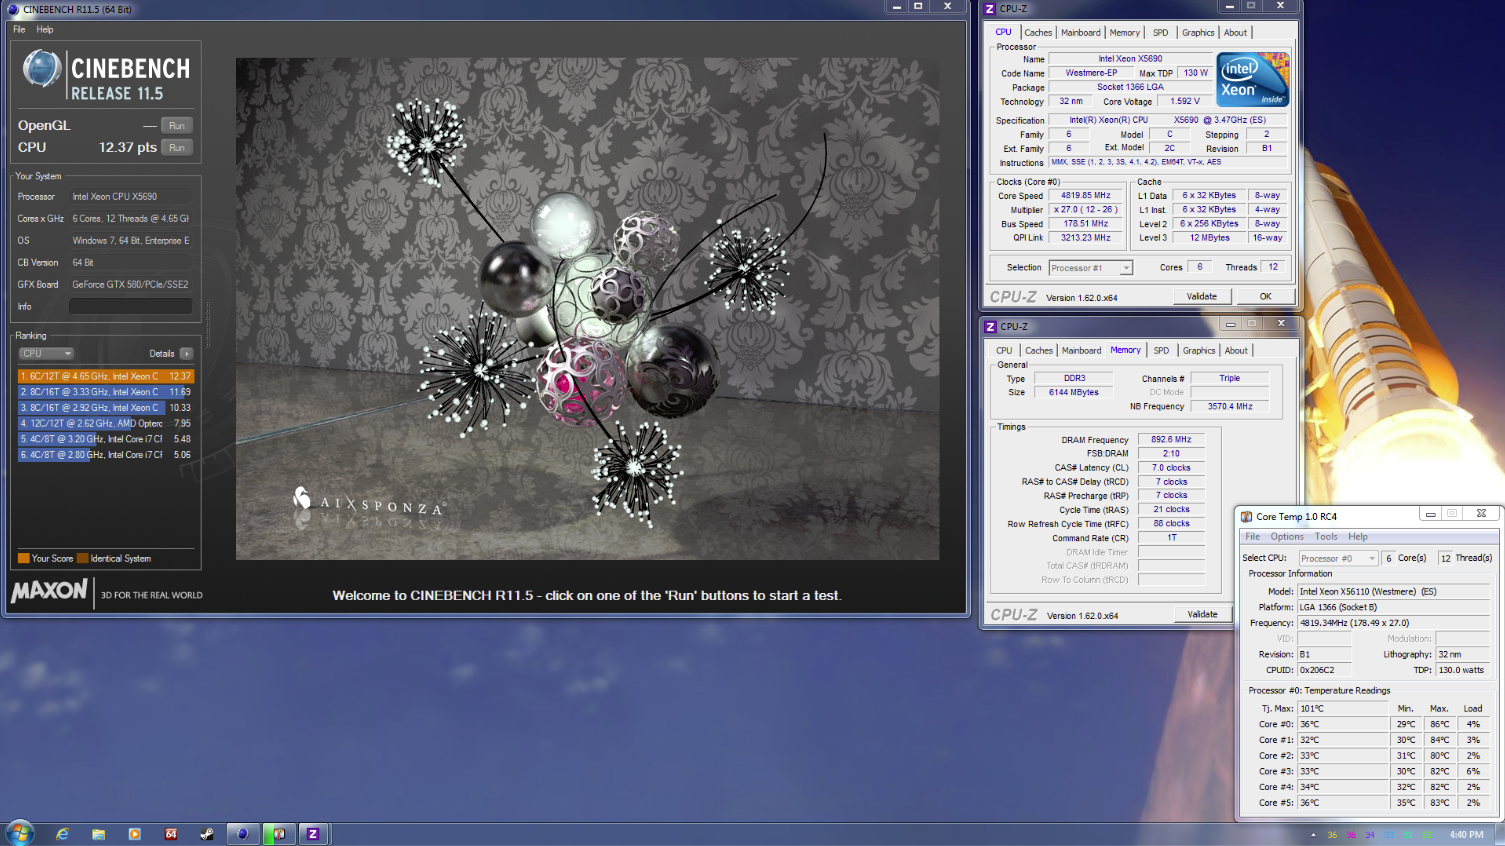Run the CPU benchmark
Image resolution: width=1505 pixels, height=846 pixels.
177,147
